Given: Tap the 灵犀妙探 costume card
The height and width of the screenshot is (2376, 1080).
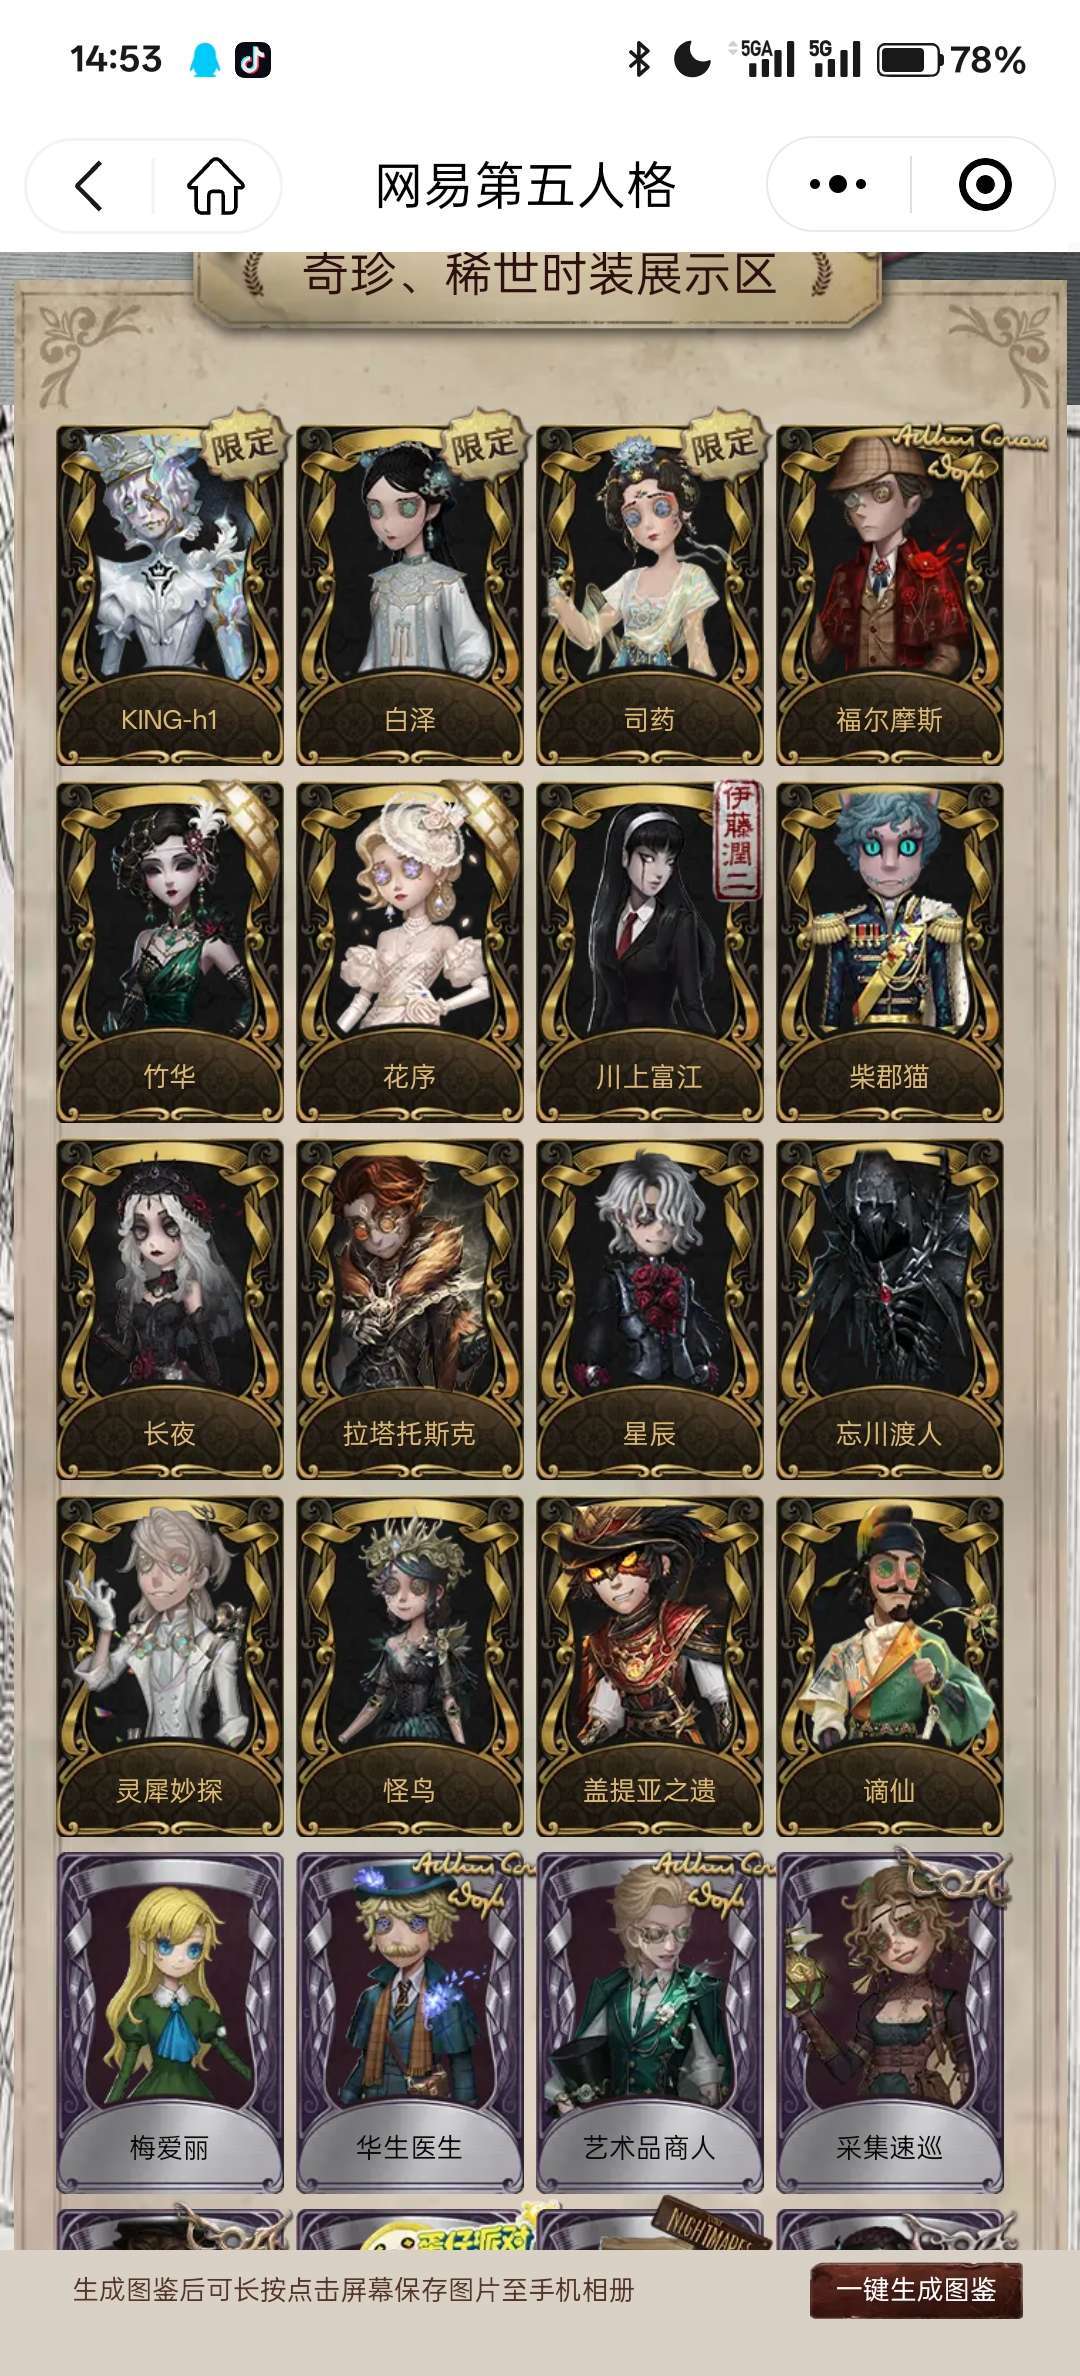Looking at the screenshot, I should point(170,1666).
